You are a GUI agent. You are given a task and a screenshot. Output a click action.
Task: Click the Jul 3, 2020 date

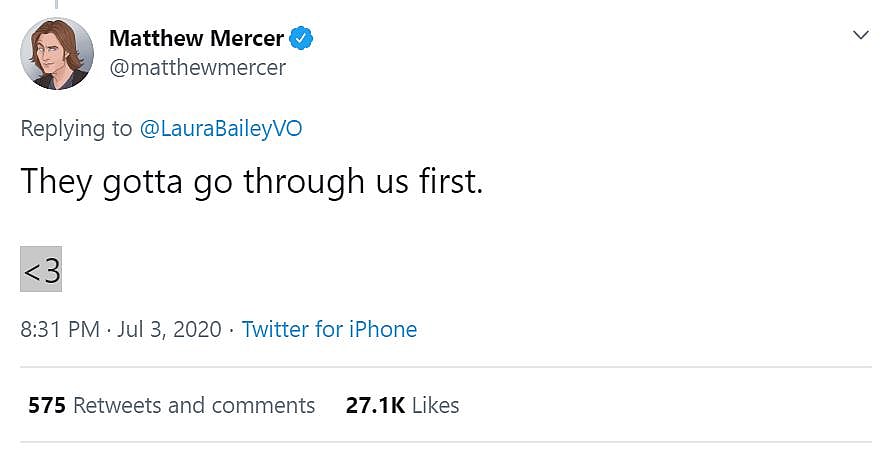(x=169, y=329)
